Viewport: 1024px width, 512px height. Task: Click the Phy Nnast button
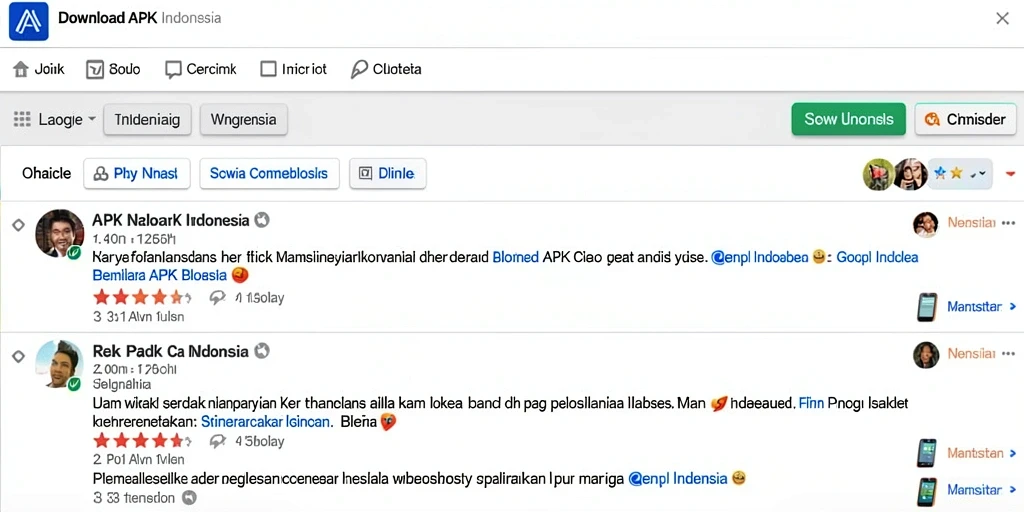point(136,174)
